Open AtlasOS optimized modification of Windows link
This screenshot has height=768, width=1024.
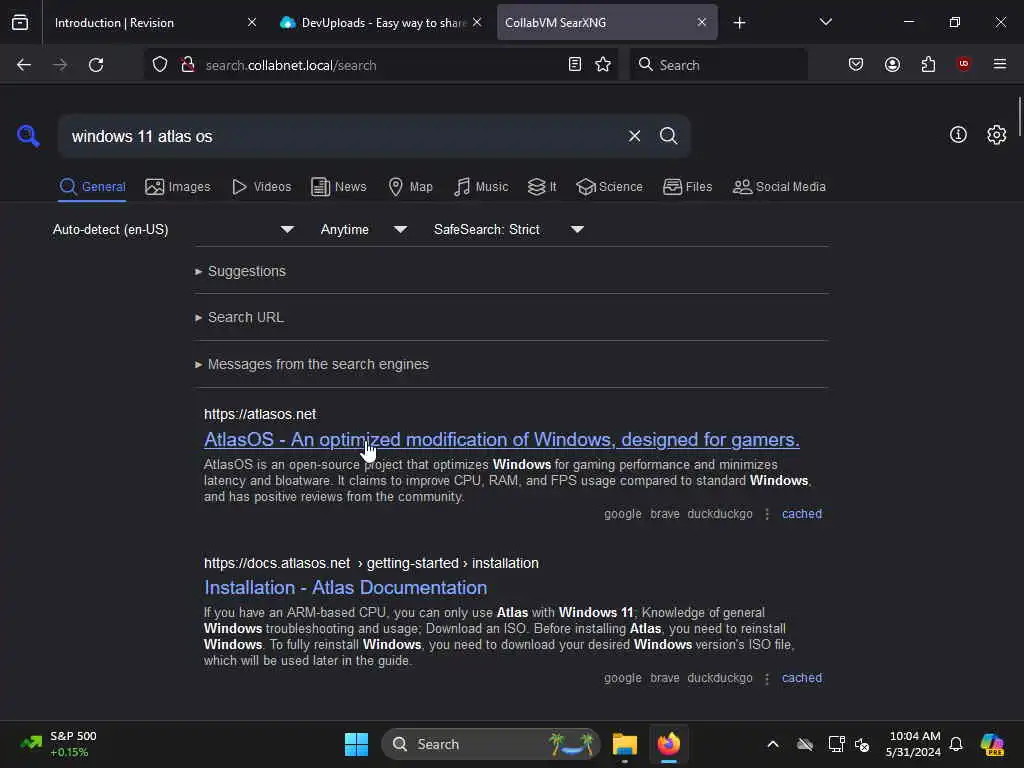[x=502, y=440]
